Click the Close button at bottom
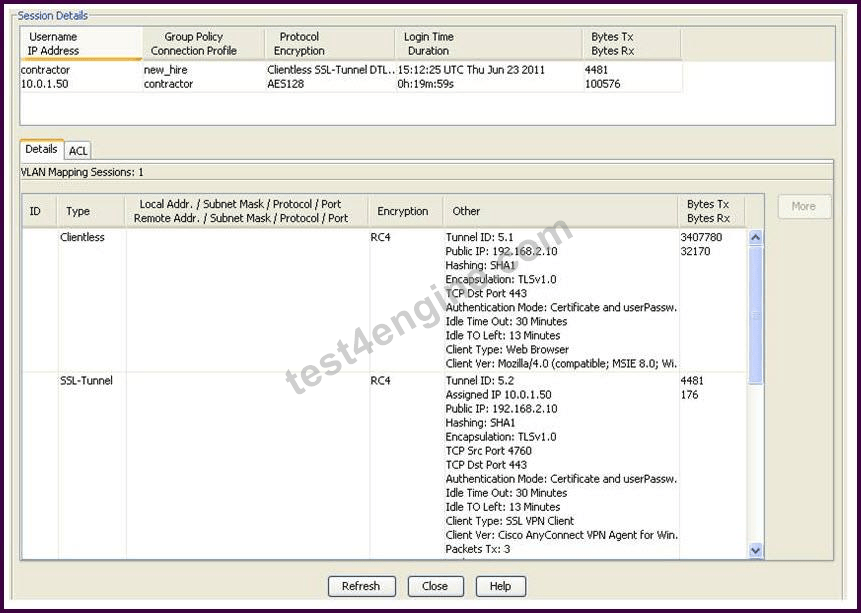The width and height of the screenshot is (861, 613). pos(435,586)
